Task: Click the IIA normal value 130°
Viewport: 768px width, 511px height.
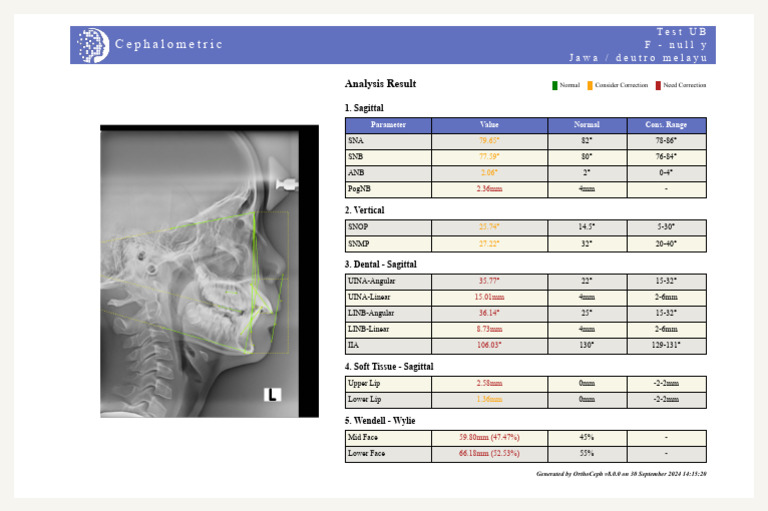Action: (x=587, y=345)
